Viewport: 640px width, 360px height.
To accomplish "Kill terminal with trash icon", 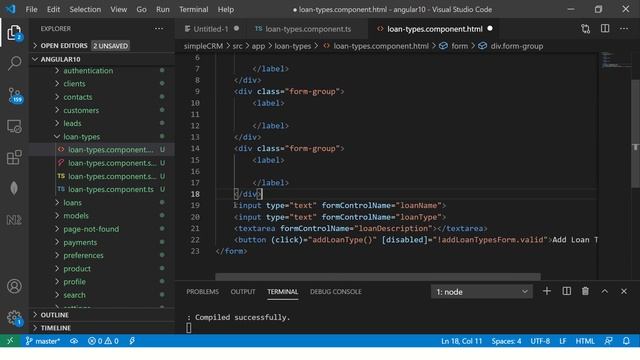I will point(585,291).
